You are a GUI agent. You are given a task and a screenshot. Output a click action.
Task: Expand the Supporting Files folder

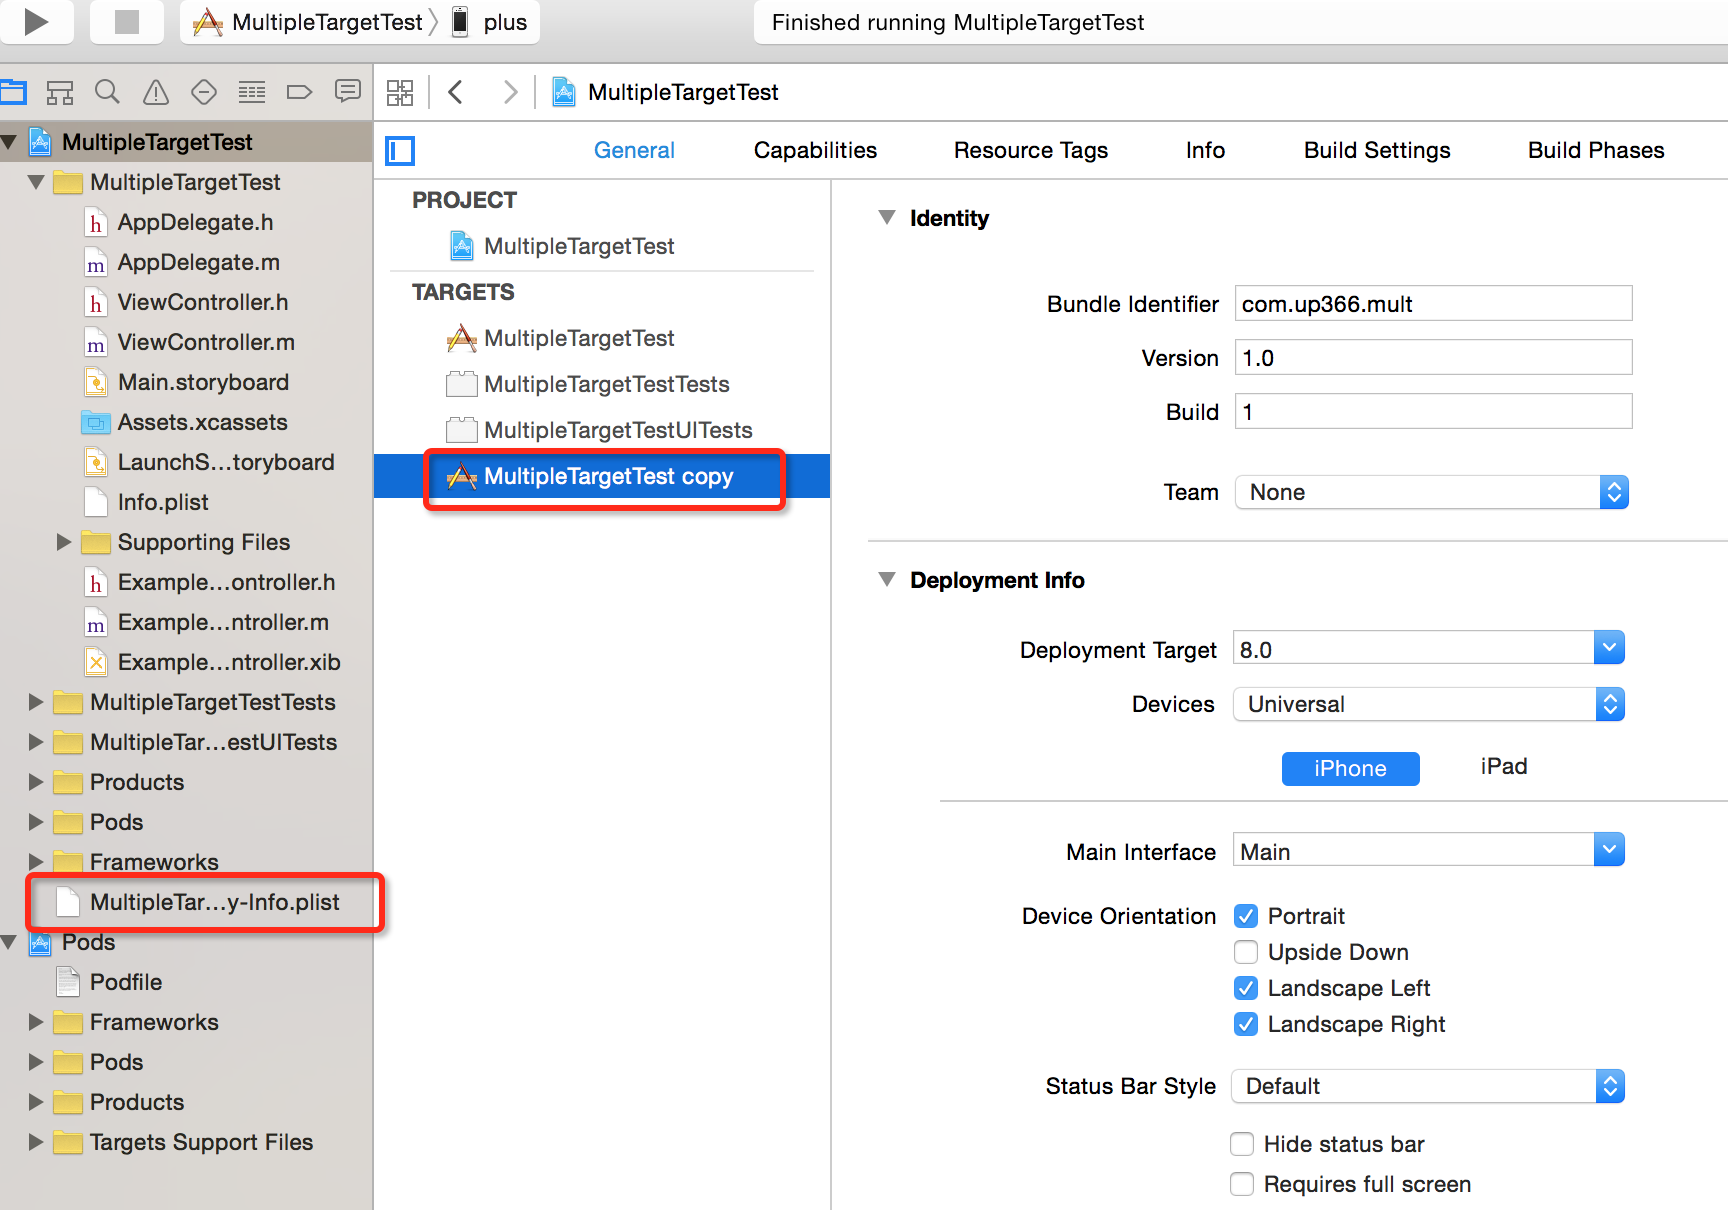point(64,542)
